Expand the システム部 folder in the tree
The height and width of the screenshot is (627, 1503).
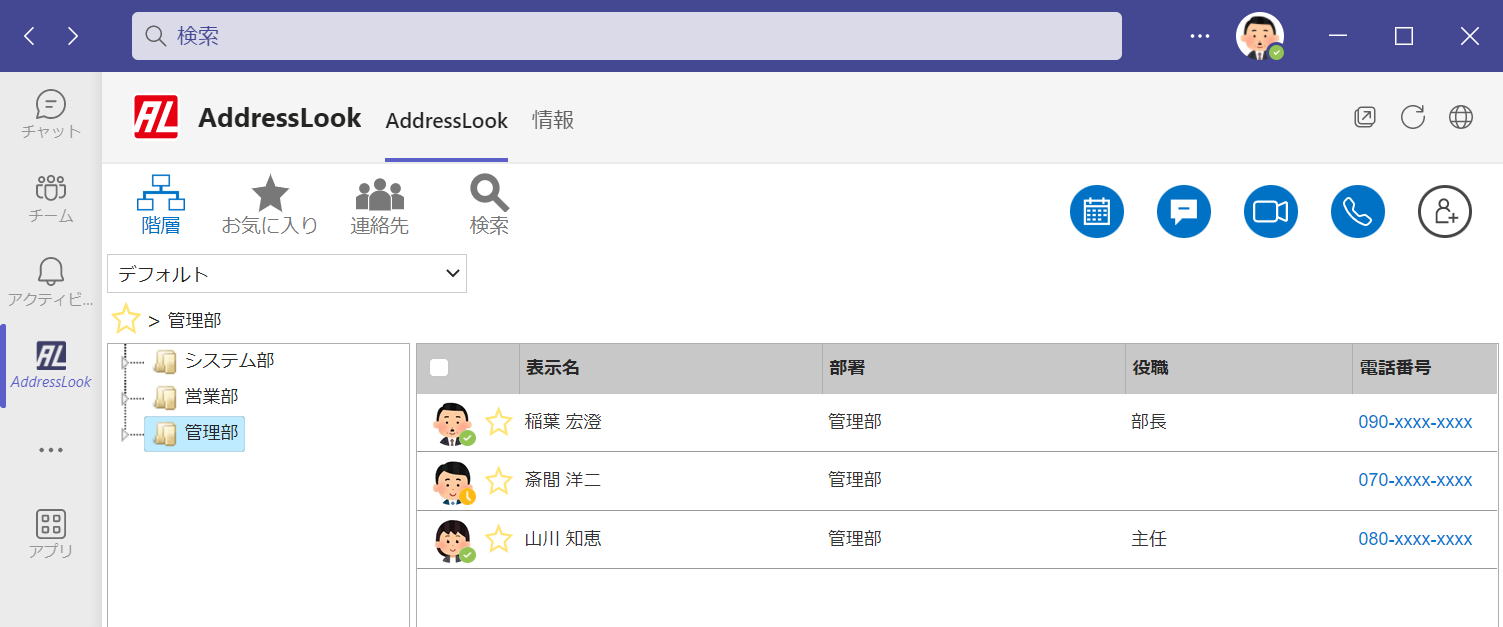(125, 360)
